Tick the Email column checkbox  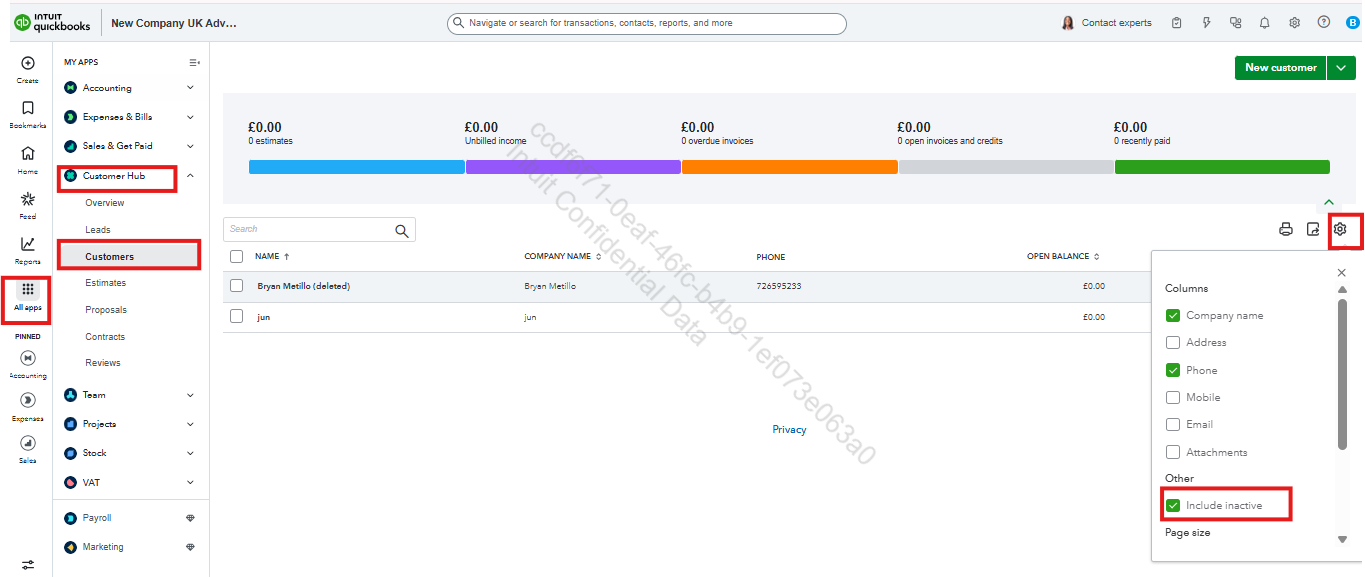click(1173, 425)
